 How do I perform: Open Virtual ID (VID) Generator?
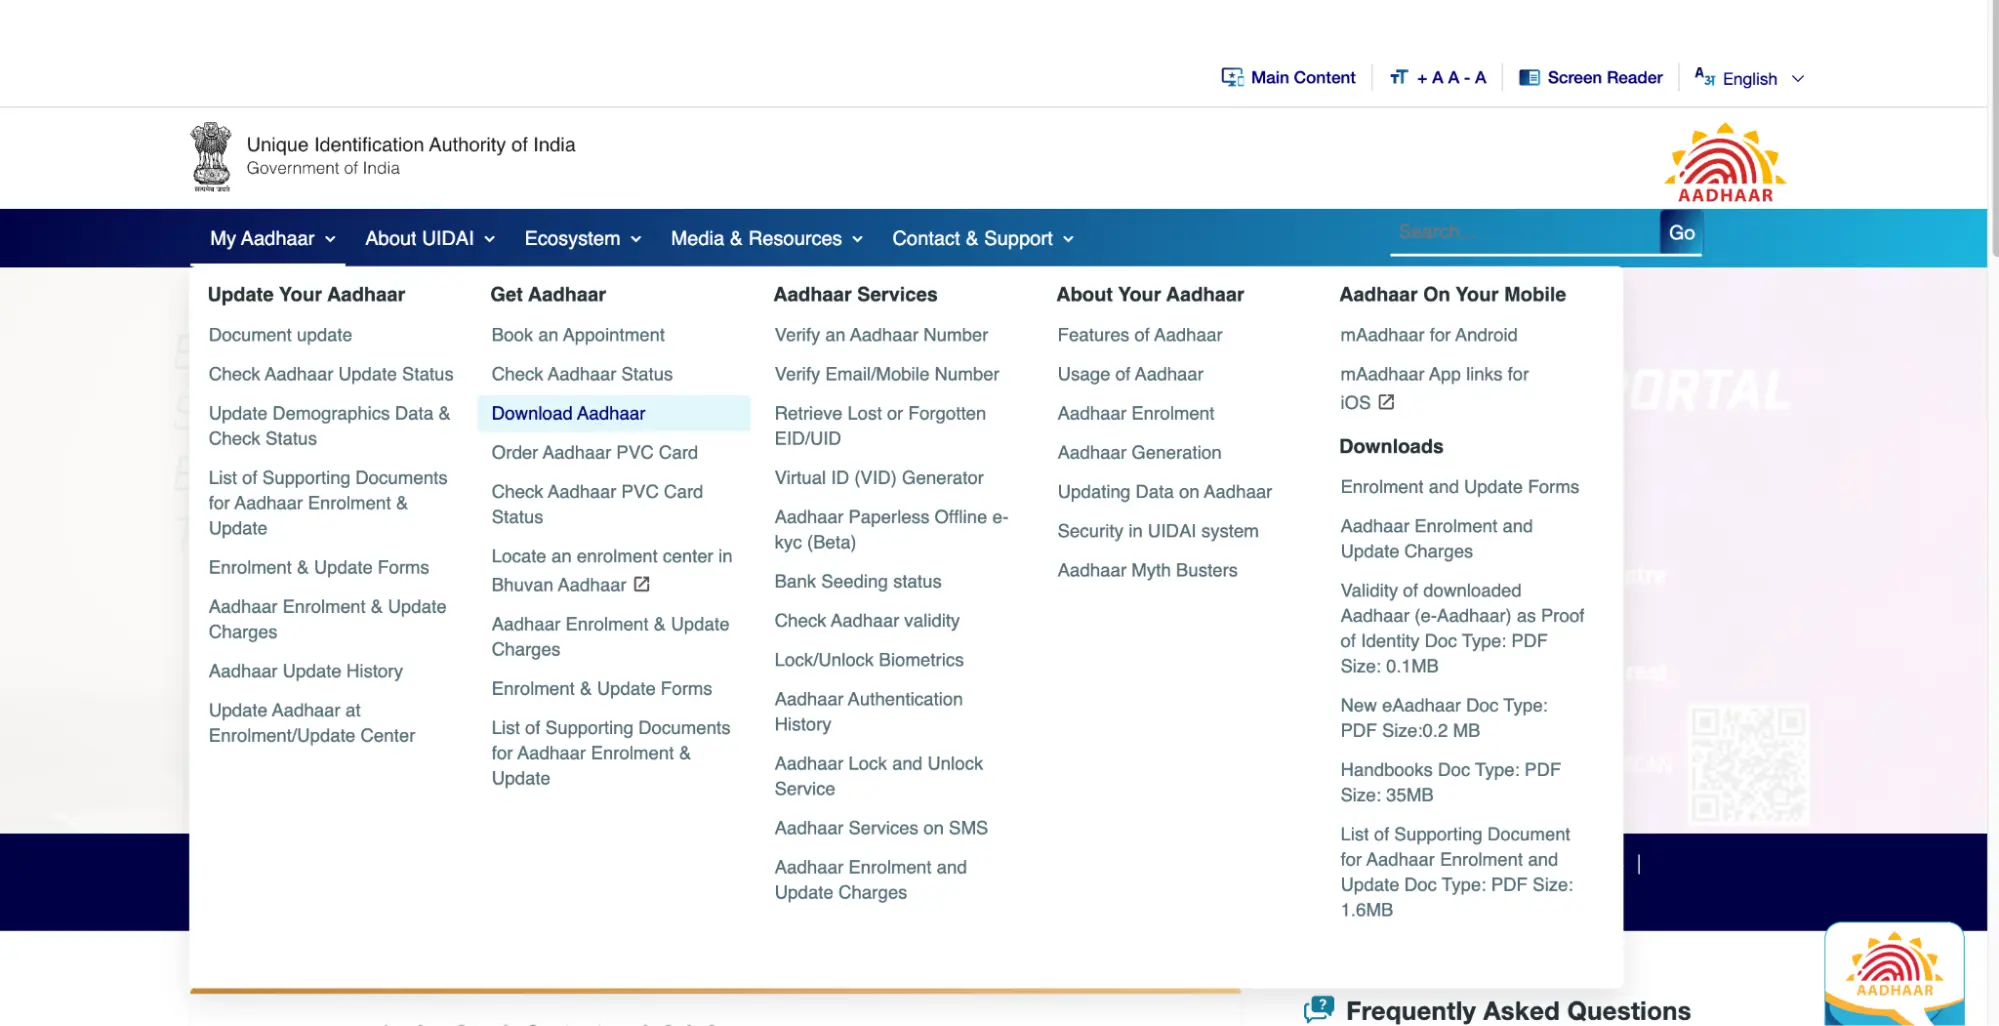tap(879, 478)
